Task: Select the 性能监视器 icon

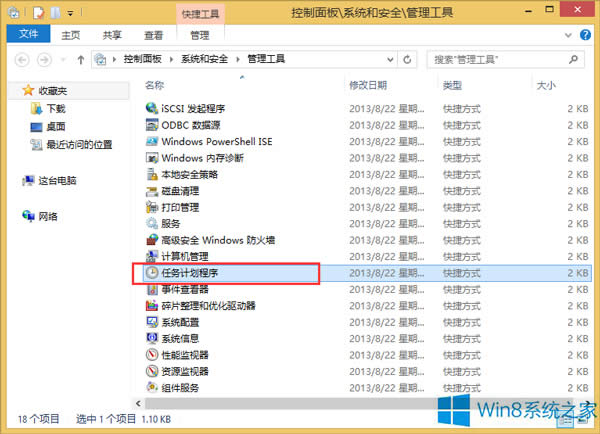Action: pyautogui.click(x=152, y=355)
